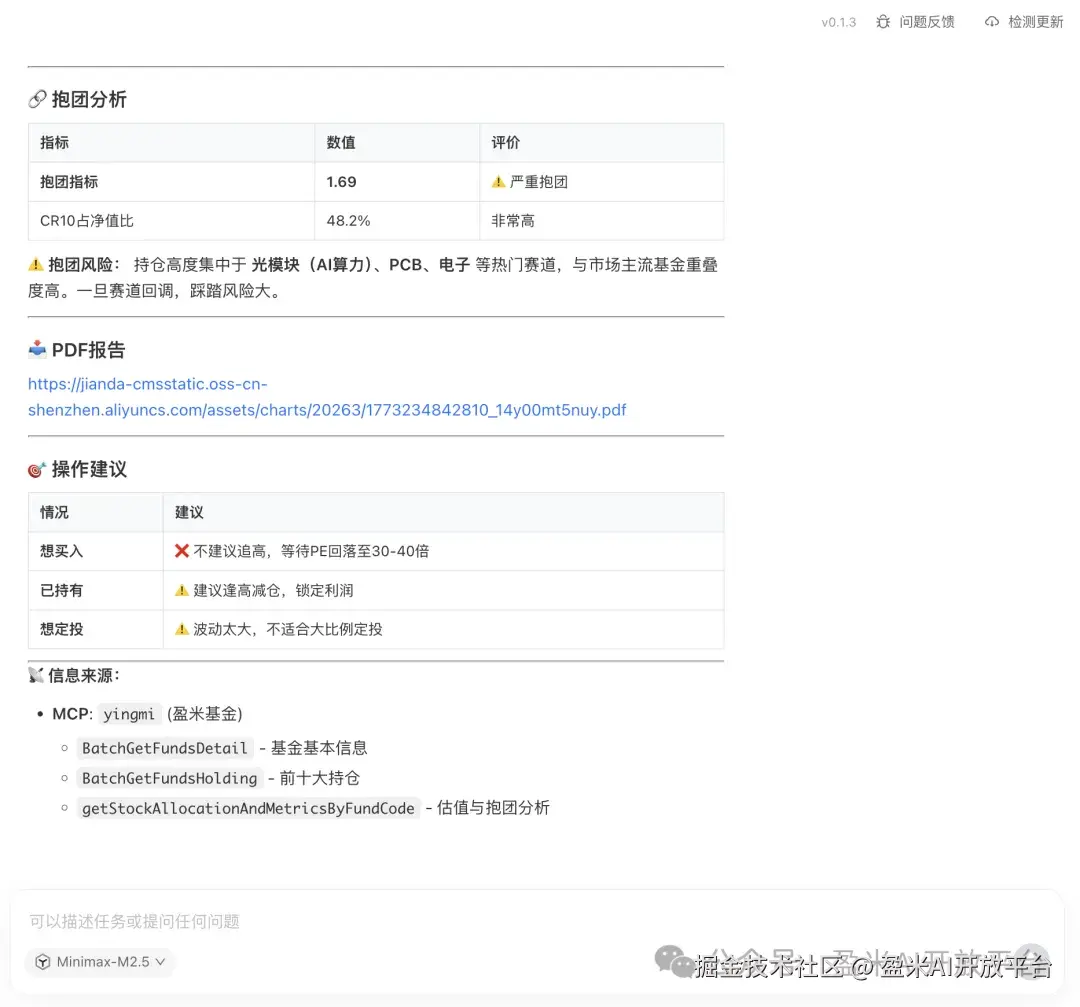
Task: Click the BatchGetFundsHolding code tag
Action: pyautogui.click(x=169, y=778)
